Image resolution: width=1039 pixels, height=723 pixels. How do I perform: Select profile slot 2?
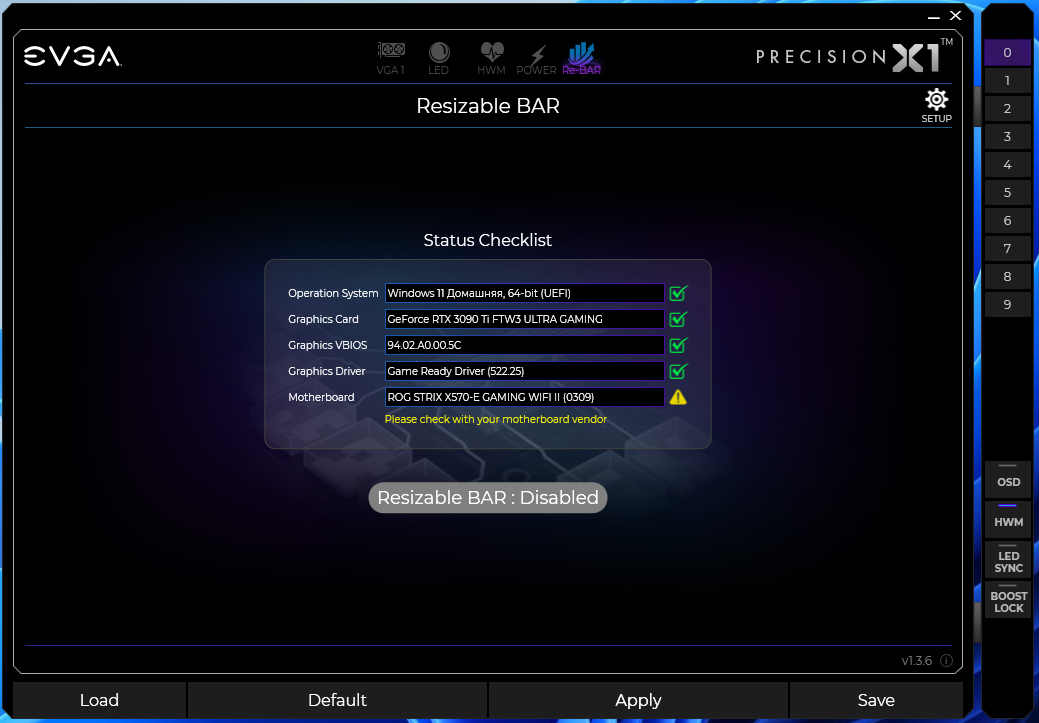pyautogui.click(x=1007, y=108)
